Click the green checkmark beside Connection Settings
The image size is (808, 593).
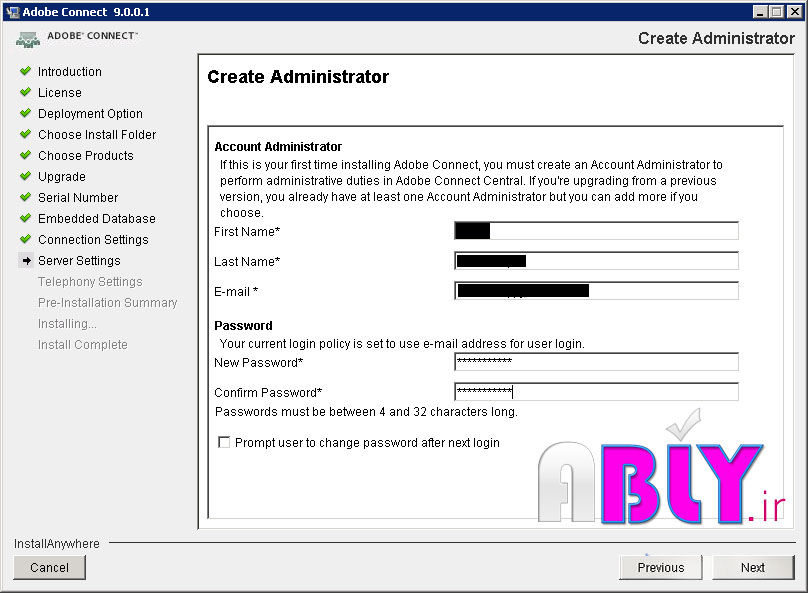(25, 239)
